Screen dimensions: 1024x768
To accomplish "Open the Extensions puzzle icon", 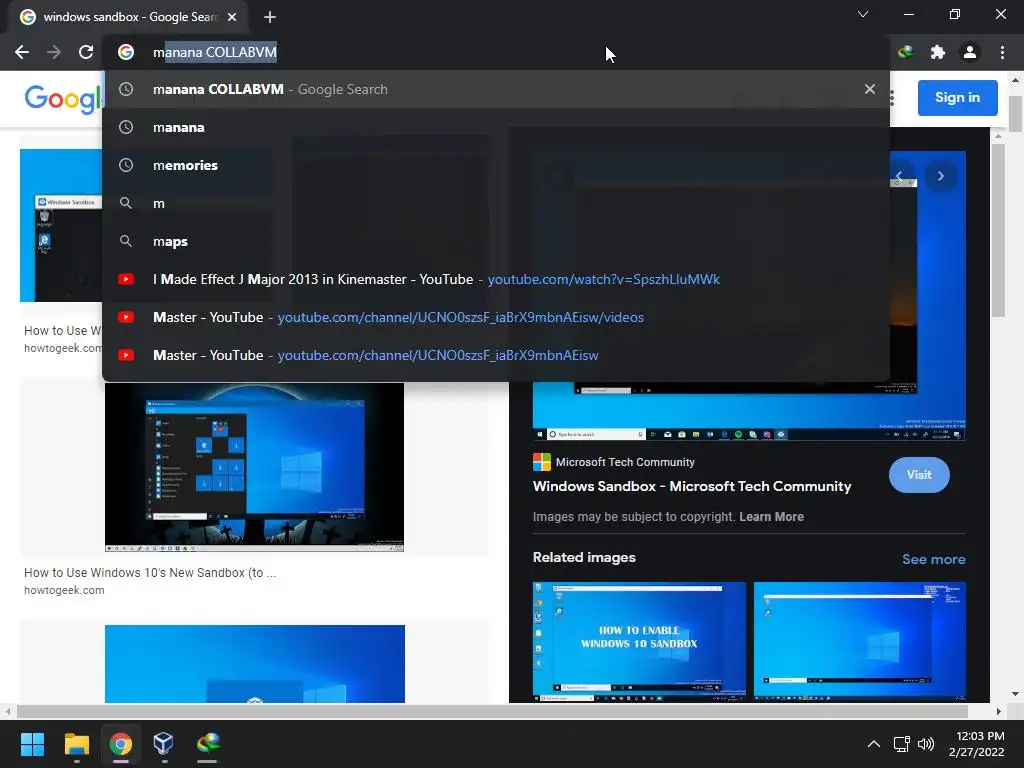I will (938, 52).
